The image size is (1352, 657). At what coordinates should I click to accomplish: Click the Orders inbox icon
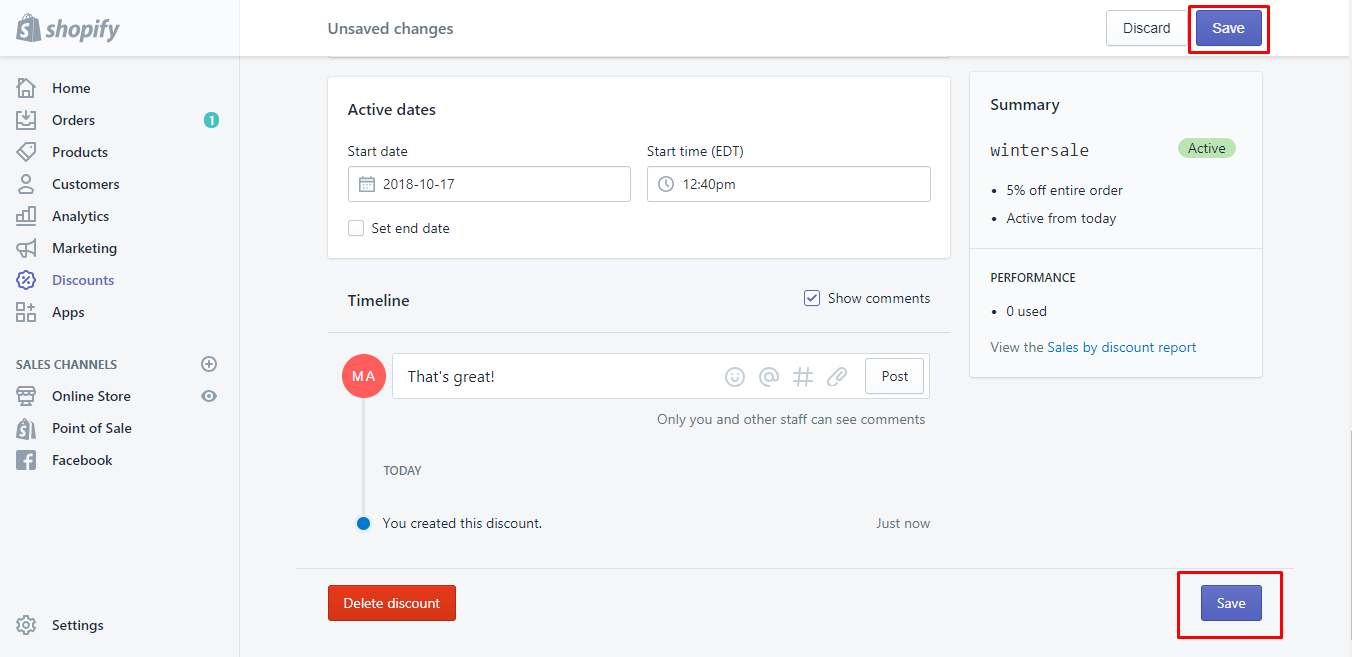pos(27,120)
